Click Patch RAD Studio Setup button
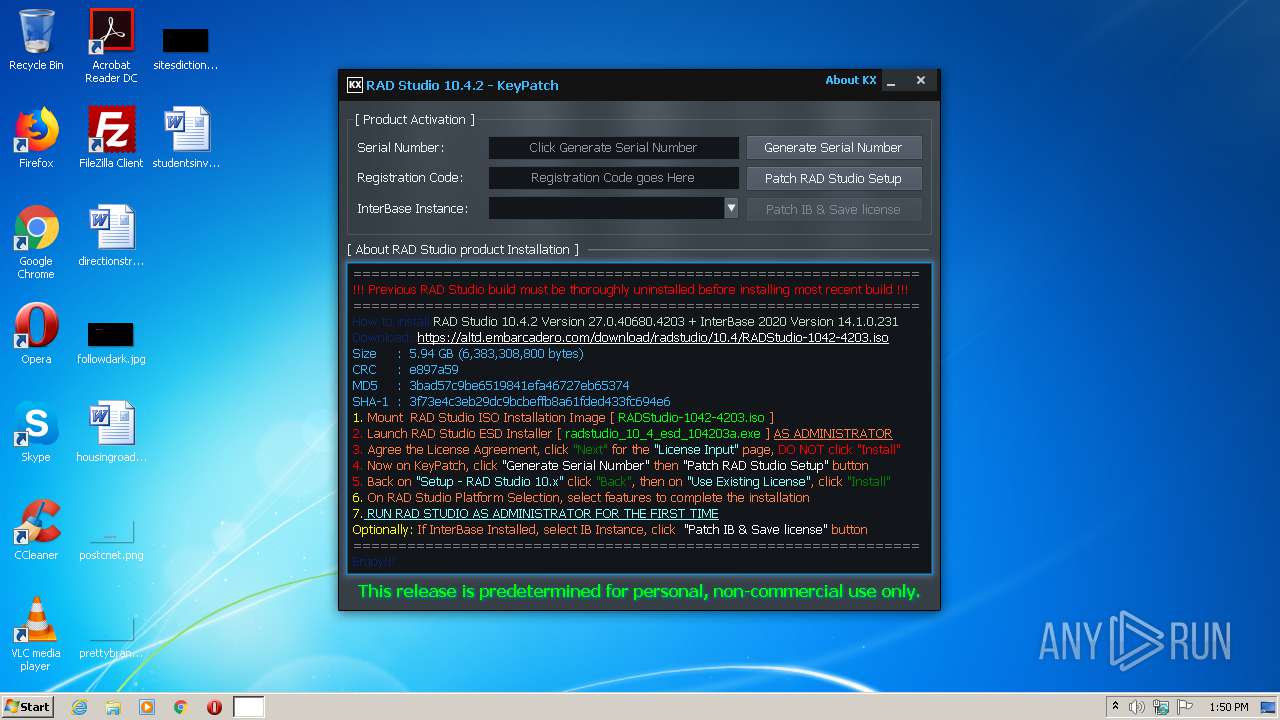1280x720 pixels. coord(833,178)
